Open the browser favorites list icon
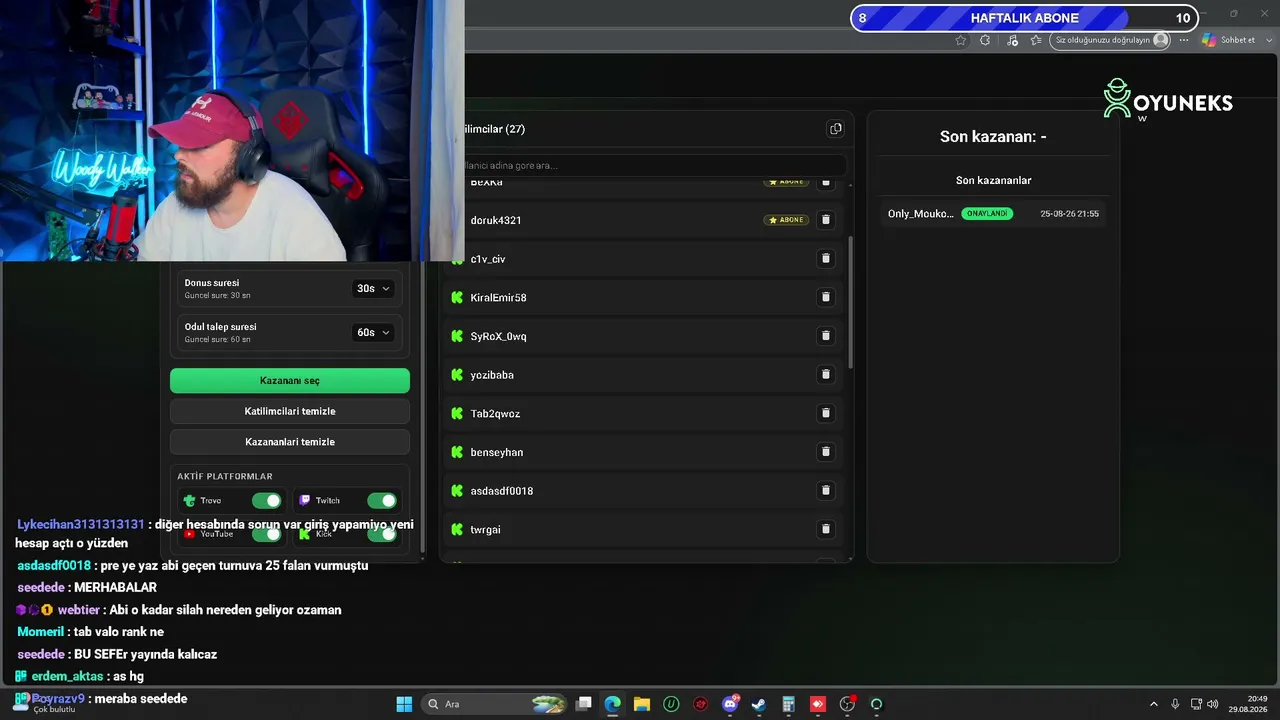The width and height of the screenshot is (1280, 720). [1036, 40]
